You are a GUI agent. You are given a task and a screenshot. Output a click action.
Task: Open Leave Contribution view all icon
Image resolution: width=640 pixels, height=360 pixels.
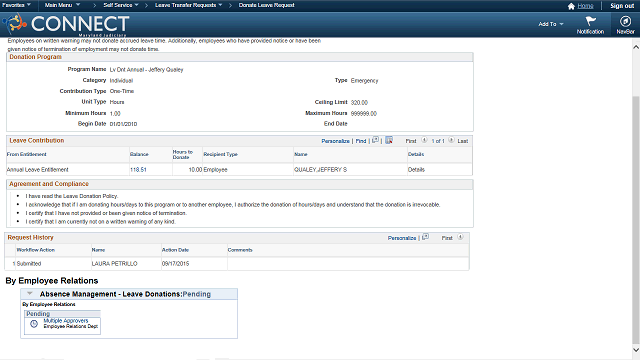(376, 140)
